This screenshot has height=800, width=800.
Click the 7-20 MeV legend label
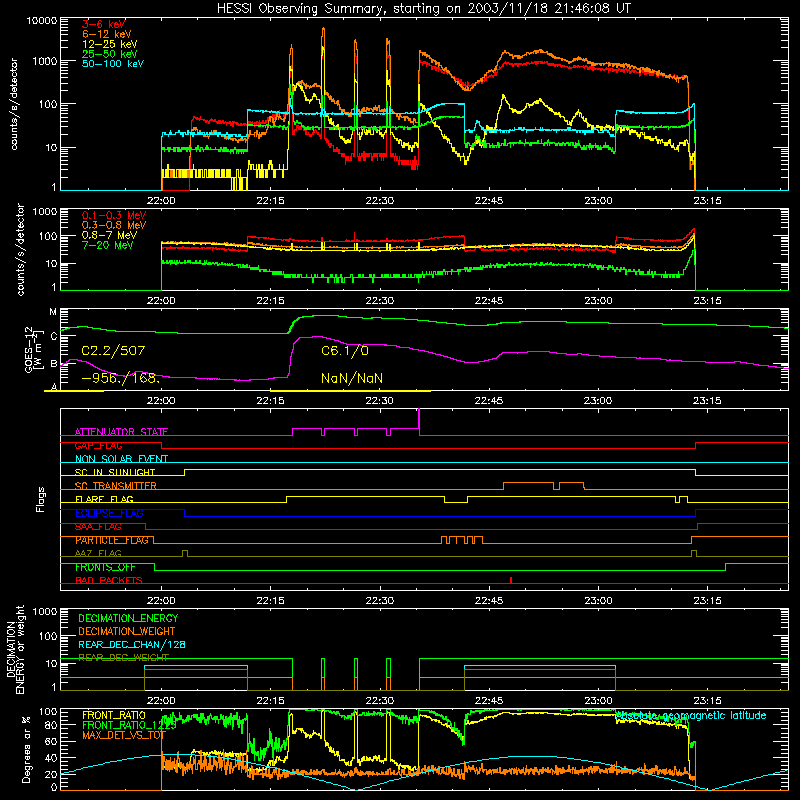[x=108, y=245]
